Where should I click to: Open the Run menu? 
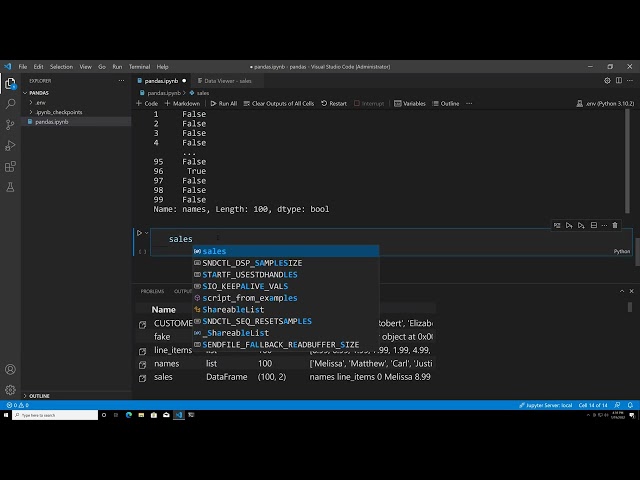pyautogui.click(x=117, y=67)
